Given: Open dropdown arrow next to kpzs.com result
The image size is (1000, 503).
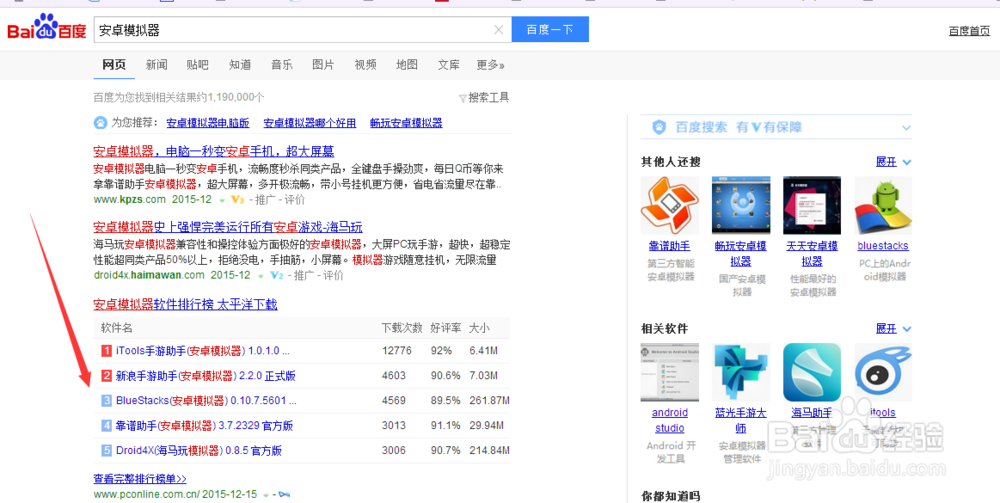Looking at the screenshot, I should [222, 200].
